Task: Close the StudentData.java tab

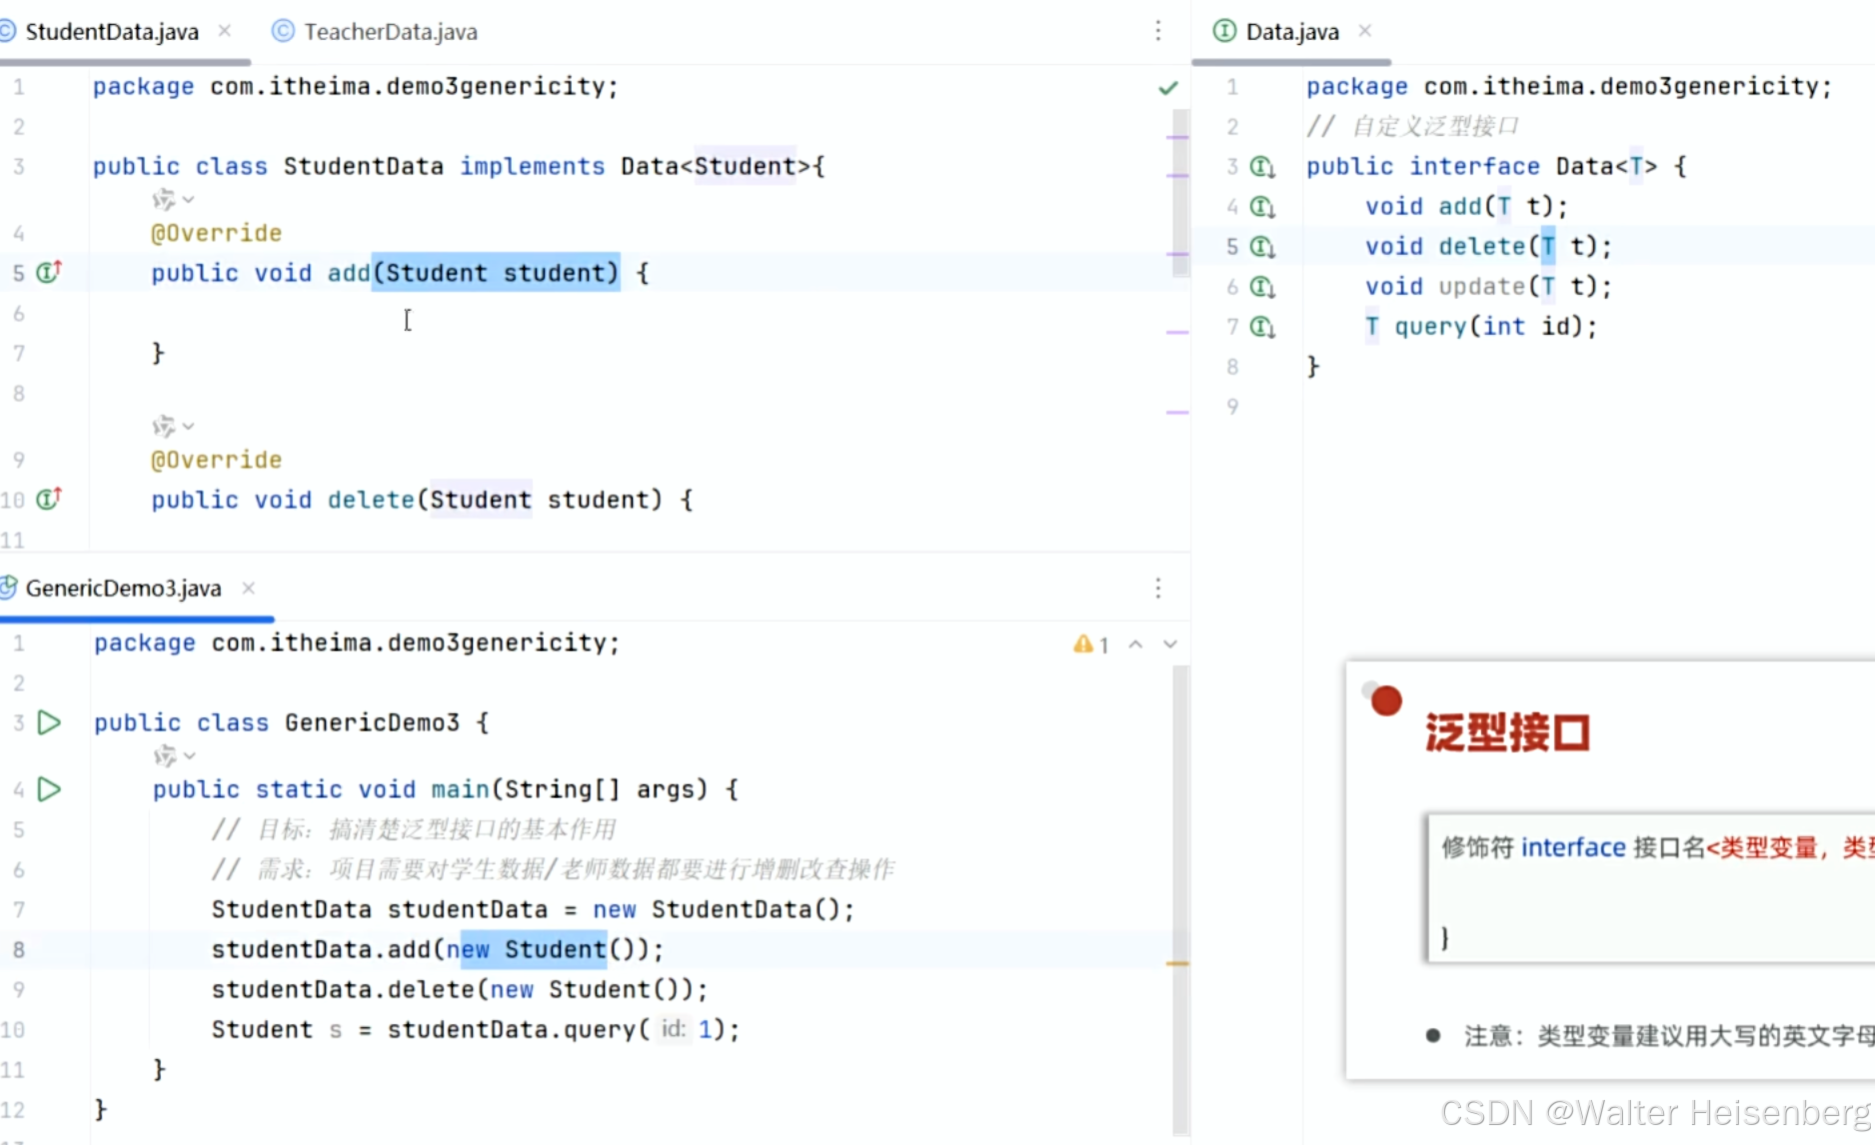Action: (225, 31)
